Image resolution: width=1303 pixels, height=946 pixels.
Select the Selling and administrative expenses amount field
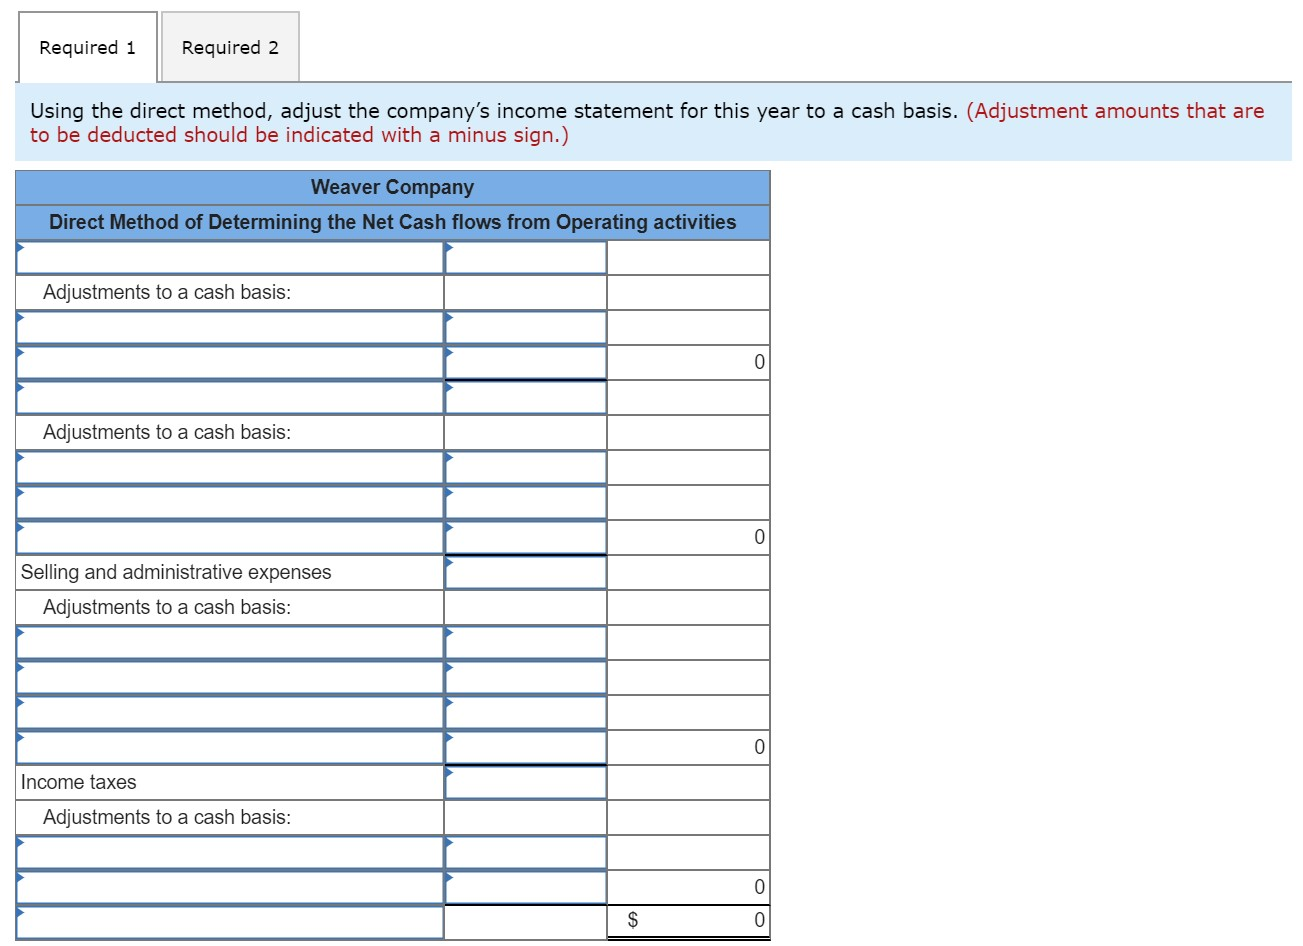coord(526,573)
